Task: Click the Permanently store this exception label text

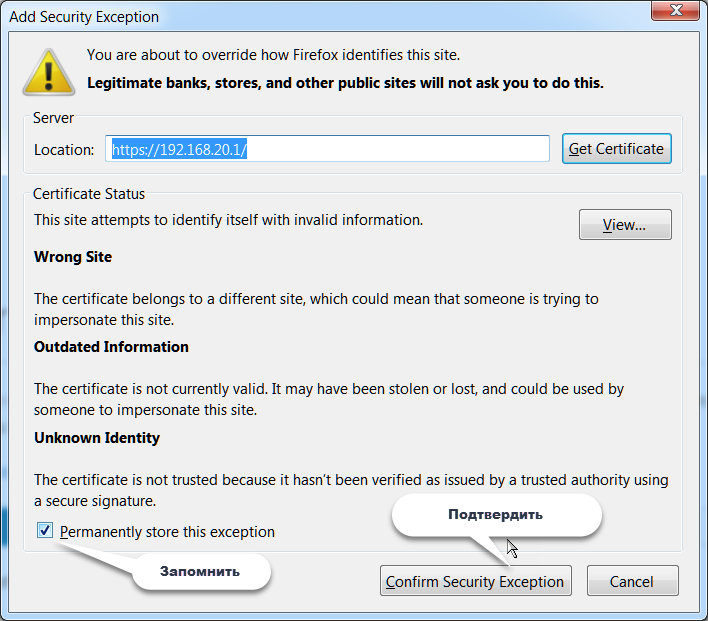Action: pyautogui.click(x=167, y=532)
